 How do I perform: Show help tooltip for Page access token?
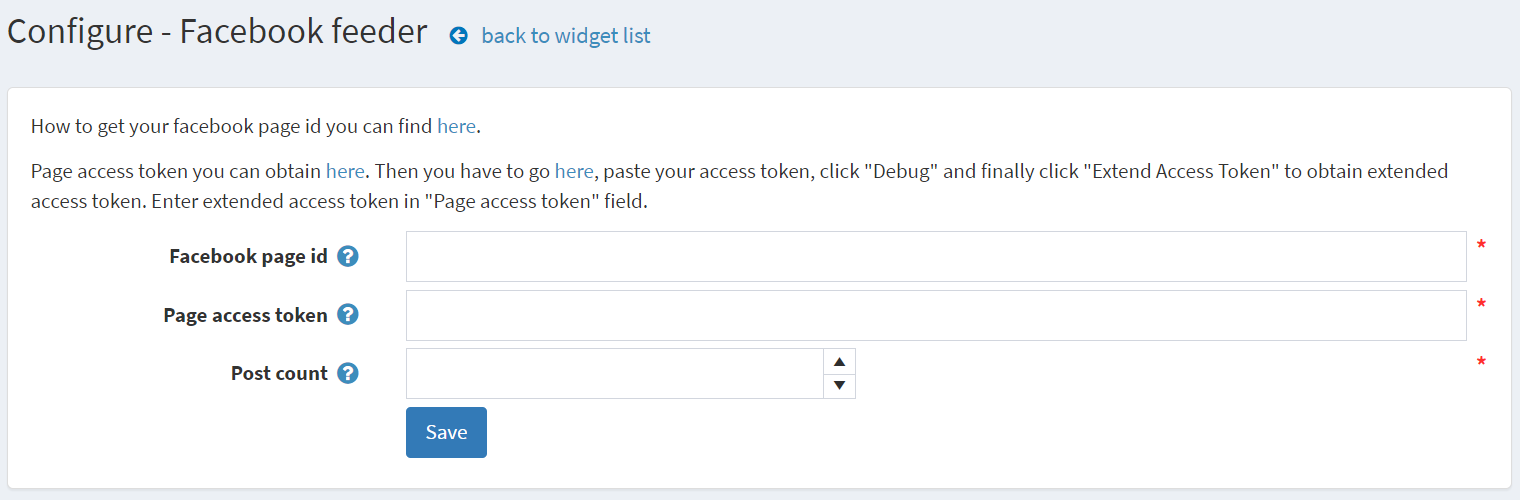pyautogui.click(x=348, y=315)
